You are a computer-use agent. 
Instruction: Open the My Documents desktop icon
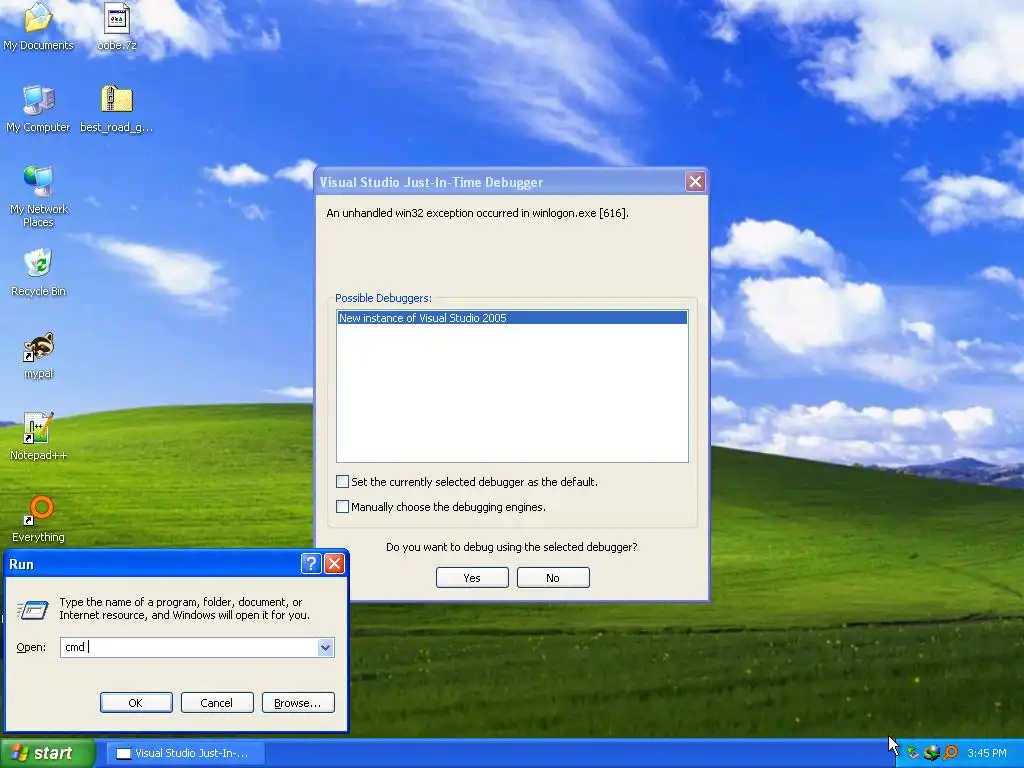pos(38,26)
